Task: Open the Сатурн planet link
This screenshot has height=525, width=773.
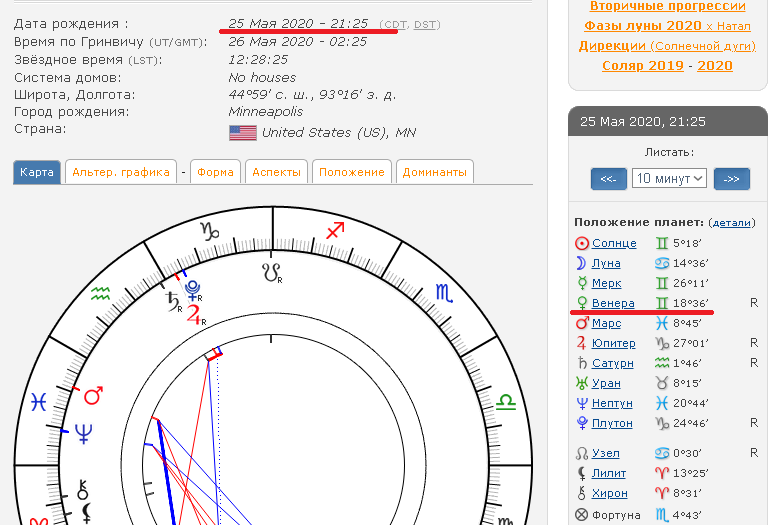Action: (x=613, y=363)
